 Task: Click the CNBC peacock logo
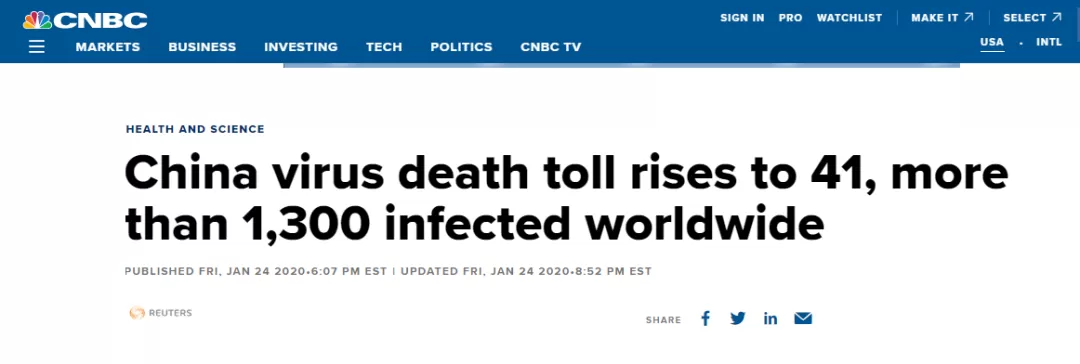[x=85, y=20]
